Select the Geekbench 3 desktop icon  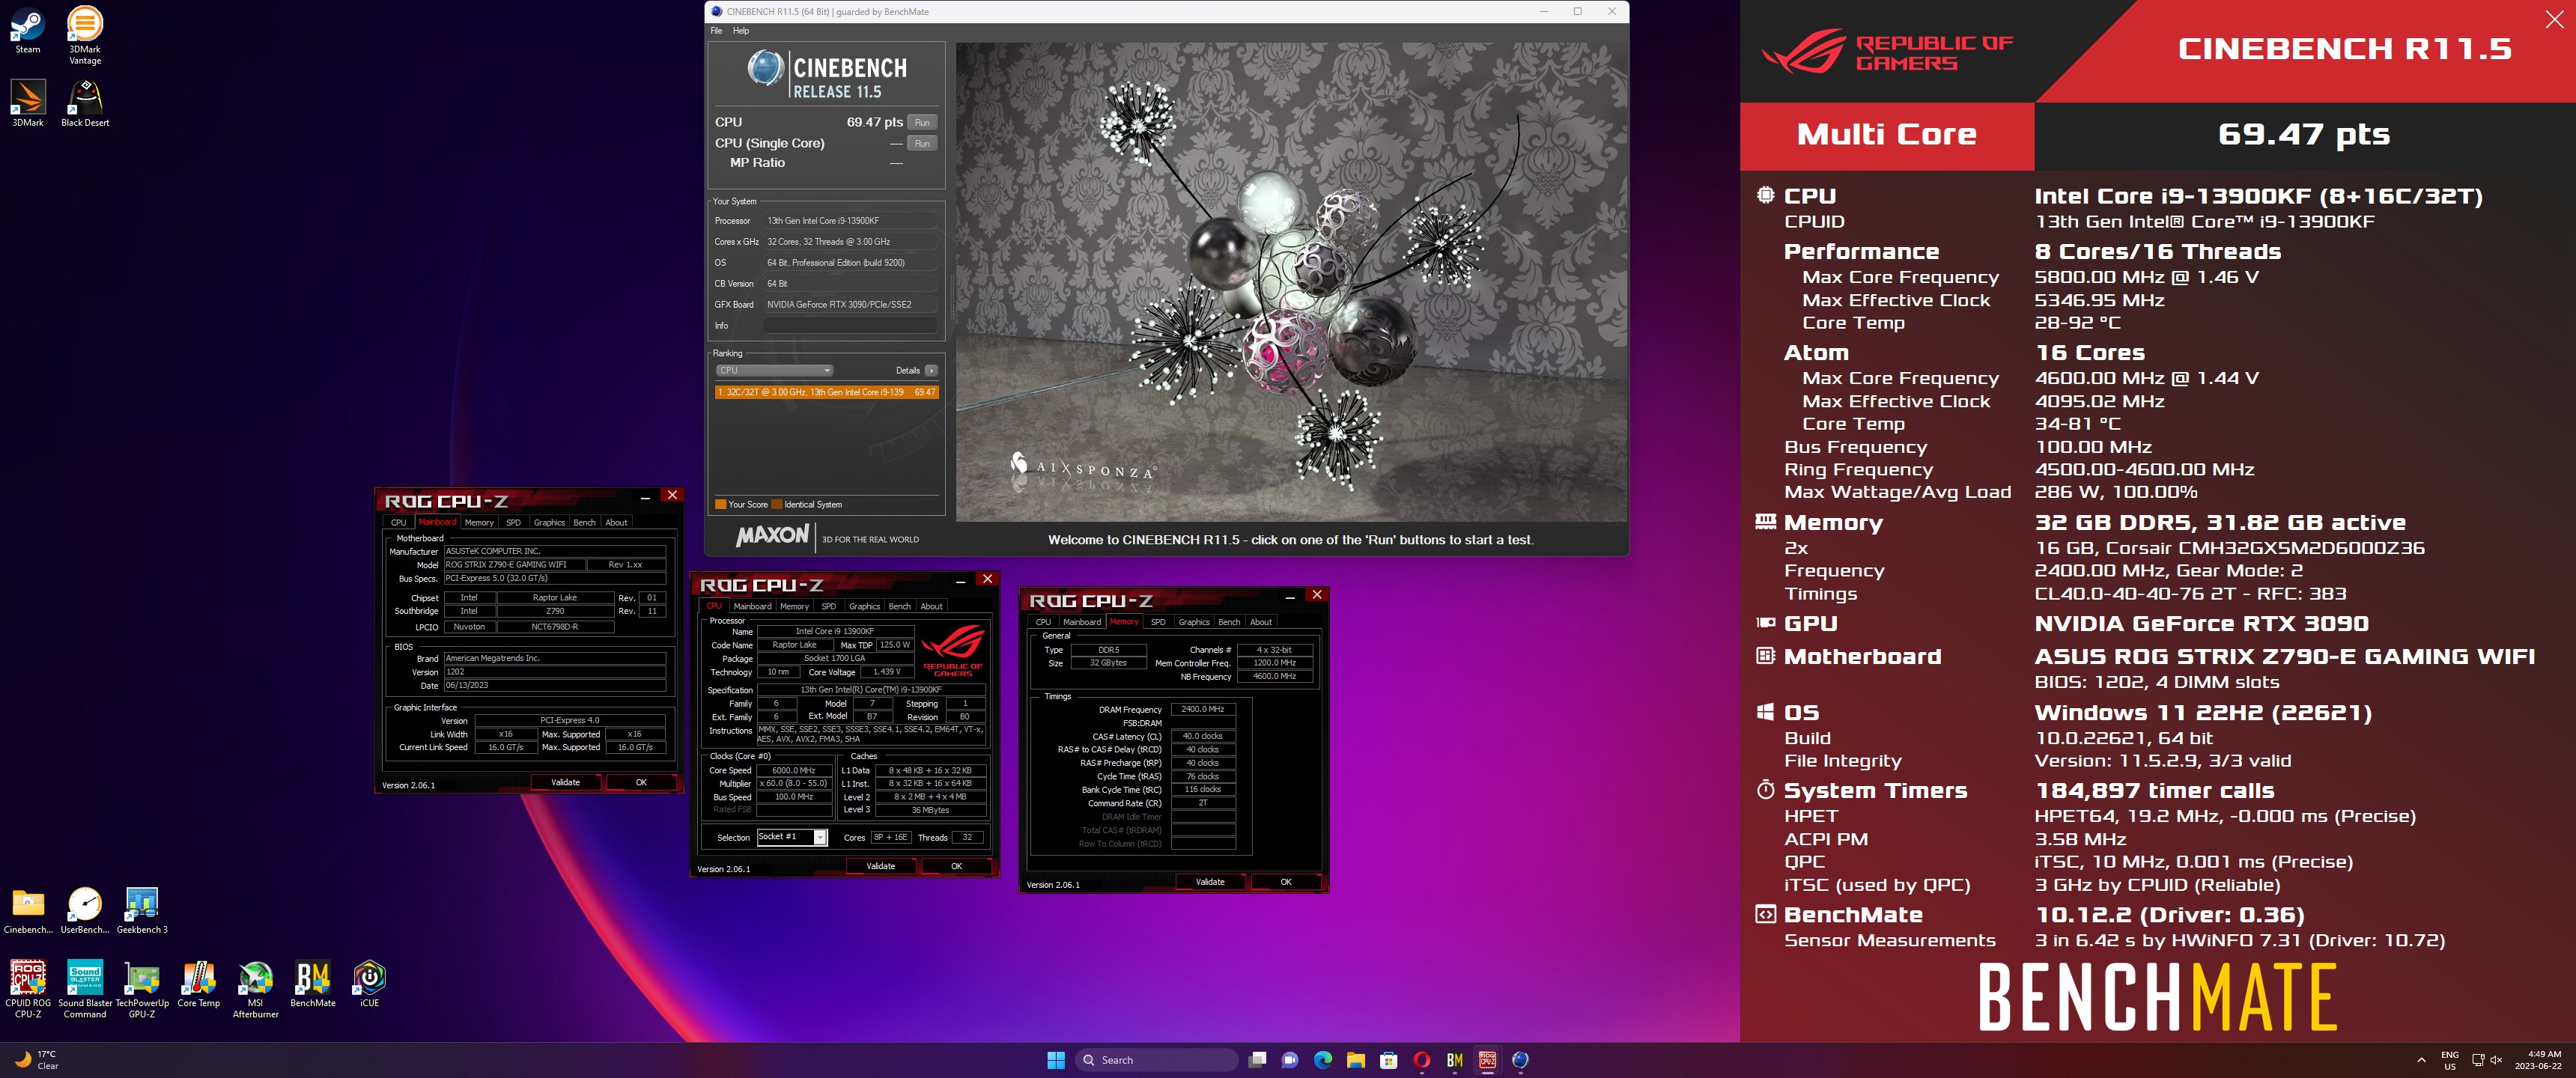[142, 911]
